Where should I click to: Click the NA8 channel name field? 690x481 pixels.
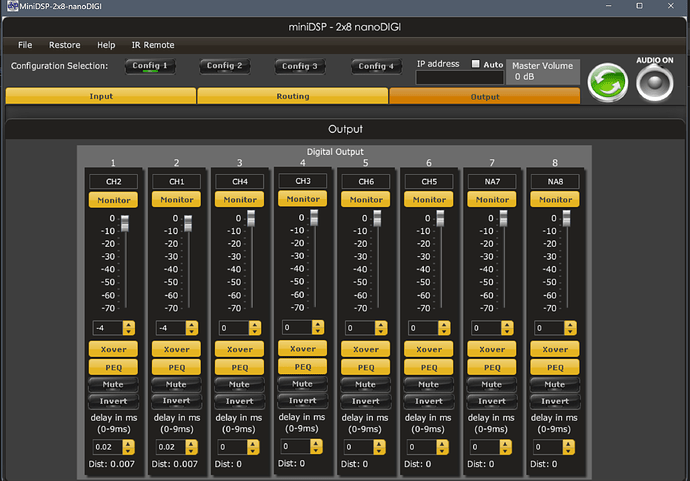555,181
